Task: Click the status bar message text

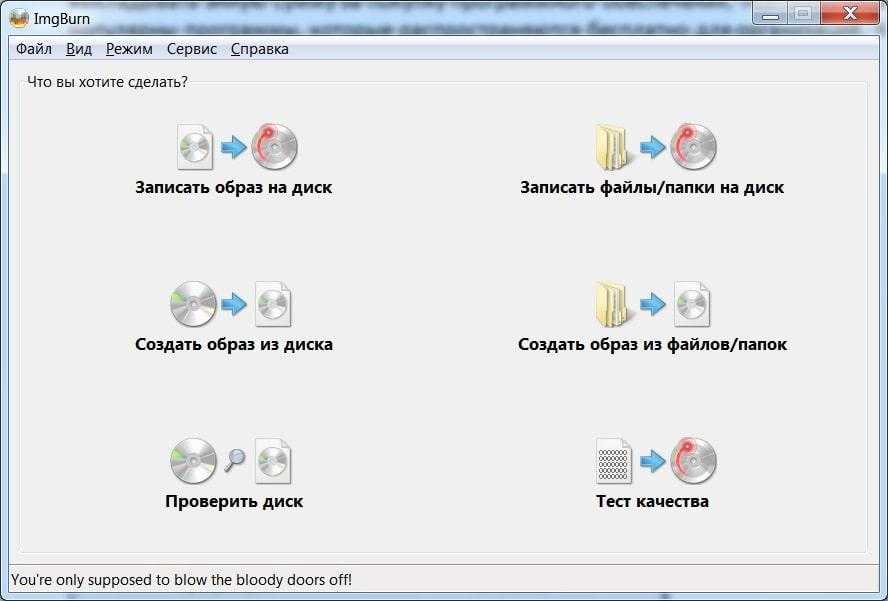Action: [181, 580]
